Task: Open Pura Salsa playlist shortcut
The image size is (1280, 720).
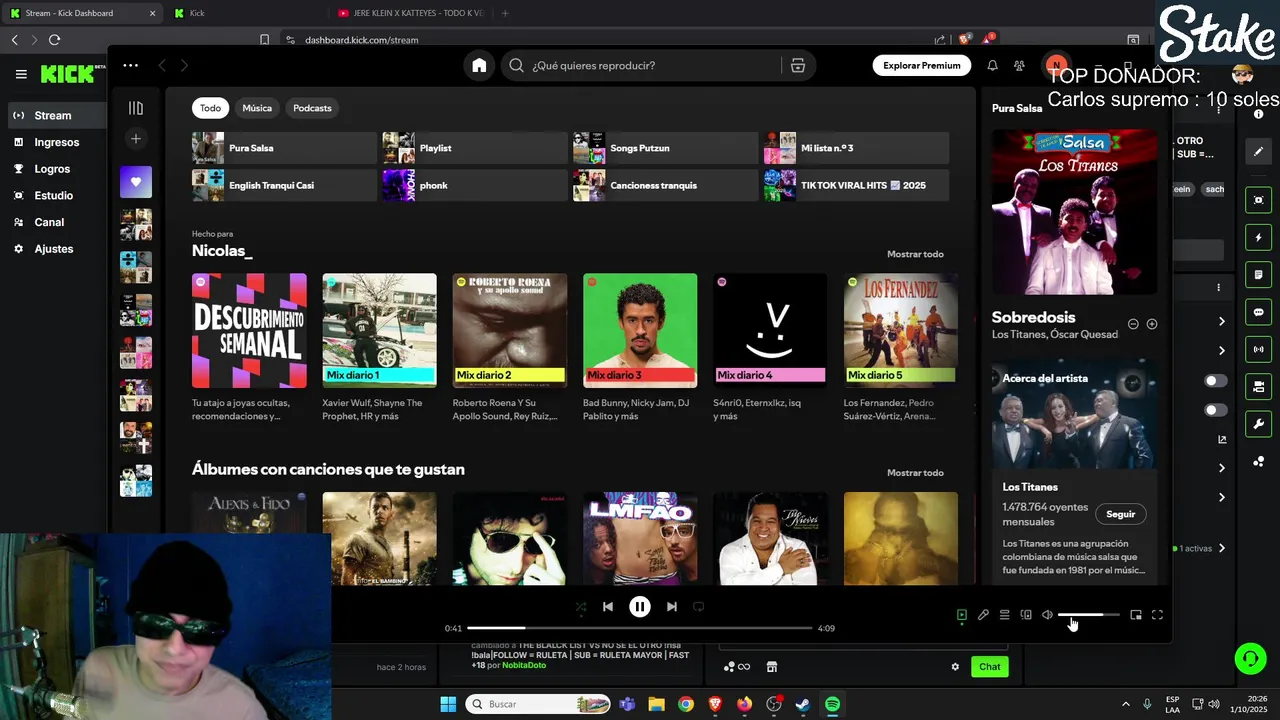Action: point(284,148)
